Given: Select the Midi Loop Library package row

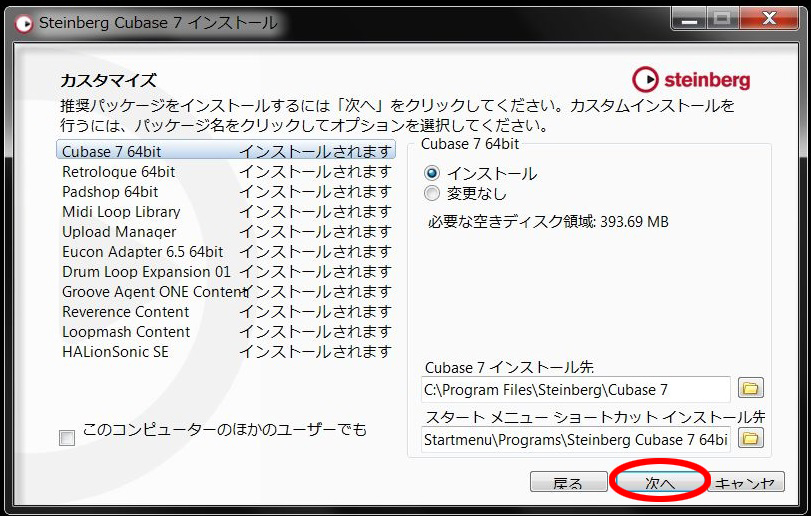Looking at the screenshot, I should (226, 211).
